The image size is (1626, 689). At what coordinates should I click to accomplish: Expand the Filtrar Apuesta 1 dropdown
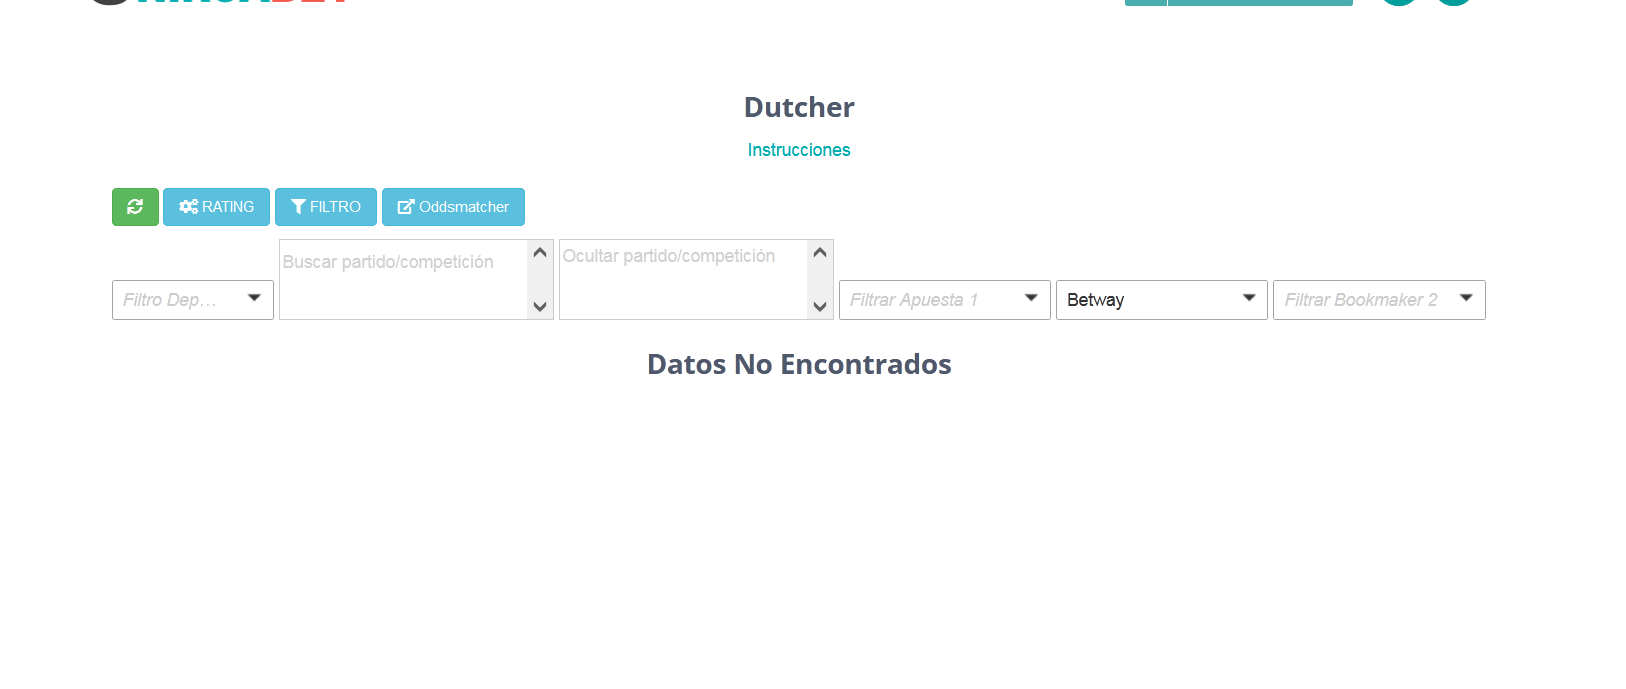point(945,300)
